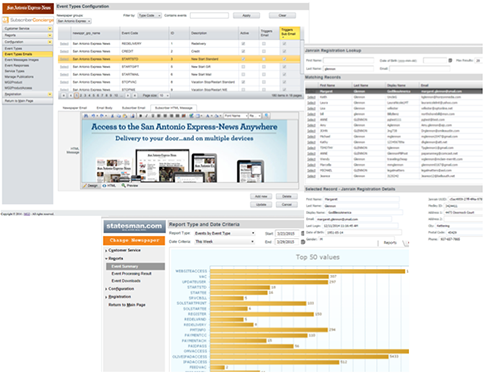The image size is (500, 374).
Task: Select the STARTSTD row's Select link
Action: pyautogui.click(x=64, y=59)
